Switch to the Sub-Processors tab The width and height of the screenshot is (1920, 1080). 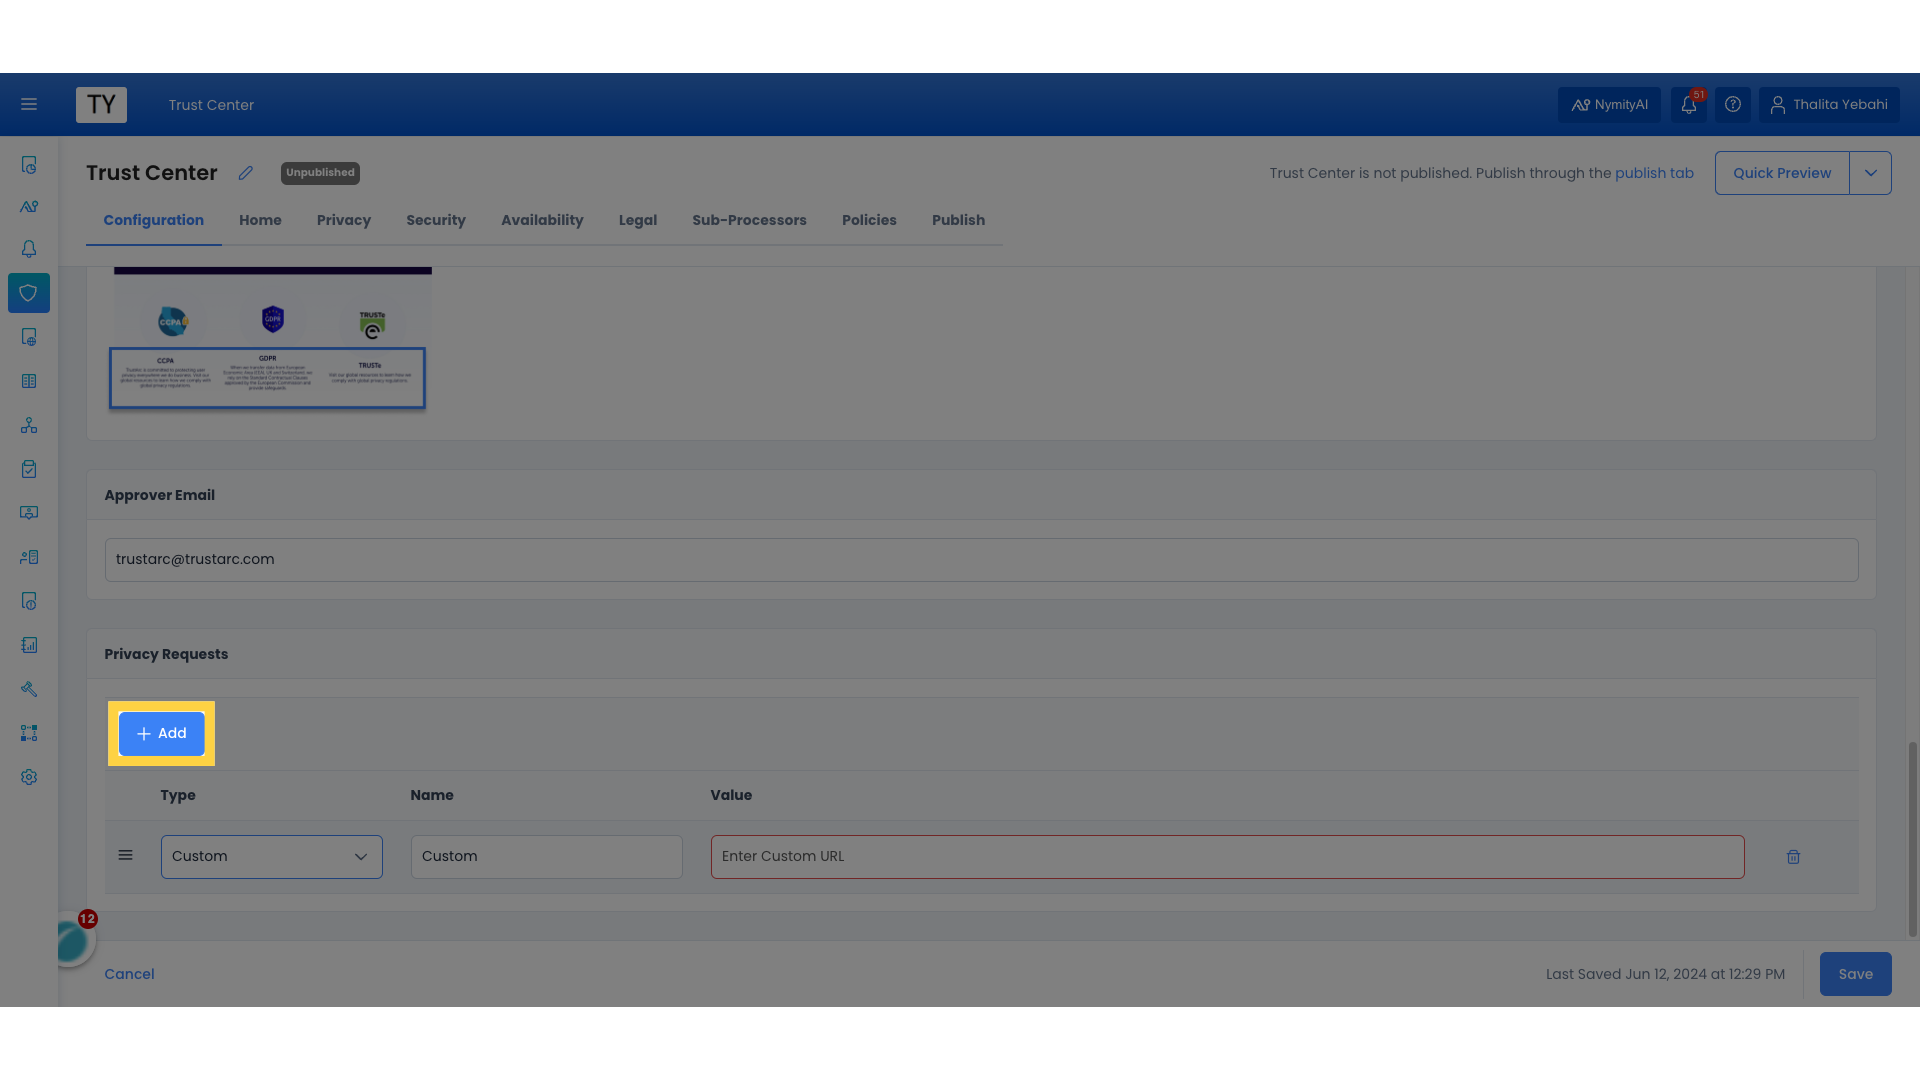pos(749,220)
